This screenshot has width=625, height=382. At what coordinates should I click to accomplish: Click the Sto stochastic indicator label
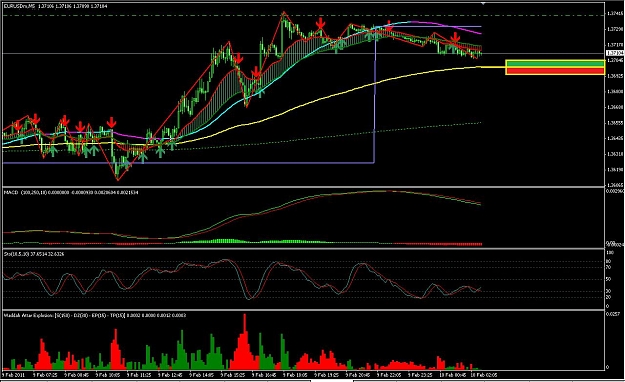34,254
